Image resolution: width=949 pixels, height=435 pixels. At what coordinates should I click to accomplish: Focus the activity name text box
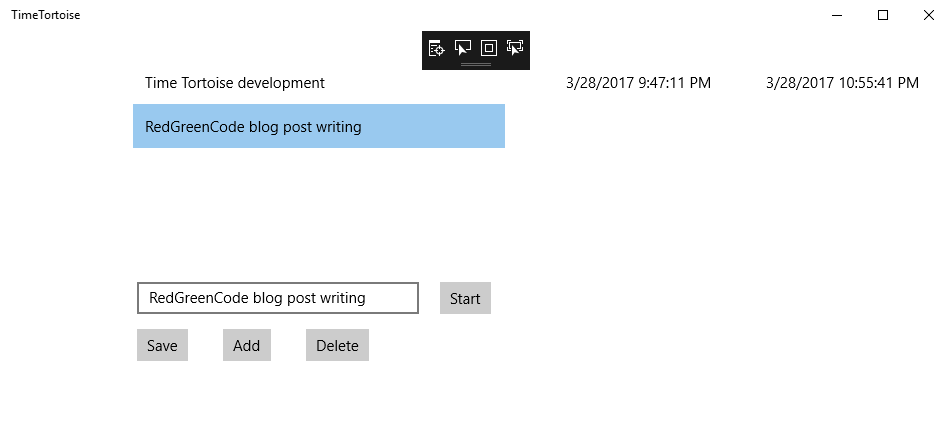coord(277,298)
